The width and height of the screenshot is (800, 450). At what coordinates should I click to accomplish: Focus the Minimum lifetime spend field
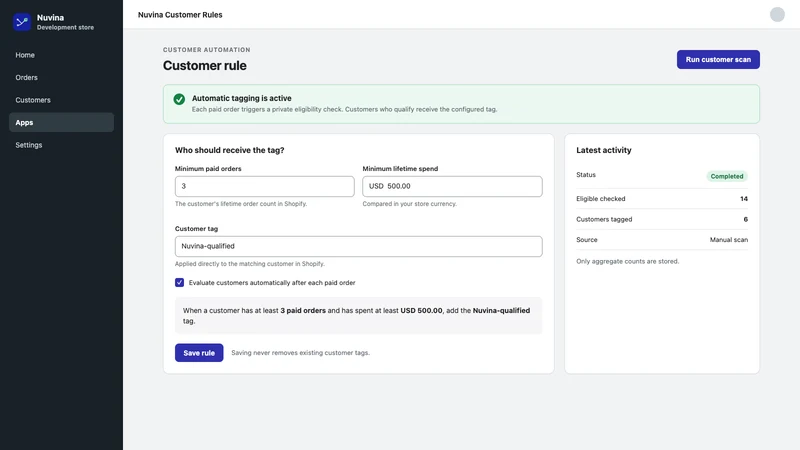(452, 186)
